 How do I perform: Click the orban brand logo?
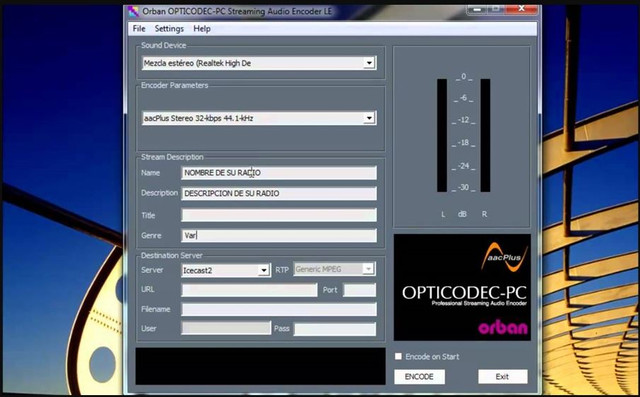coord(503,328)
